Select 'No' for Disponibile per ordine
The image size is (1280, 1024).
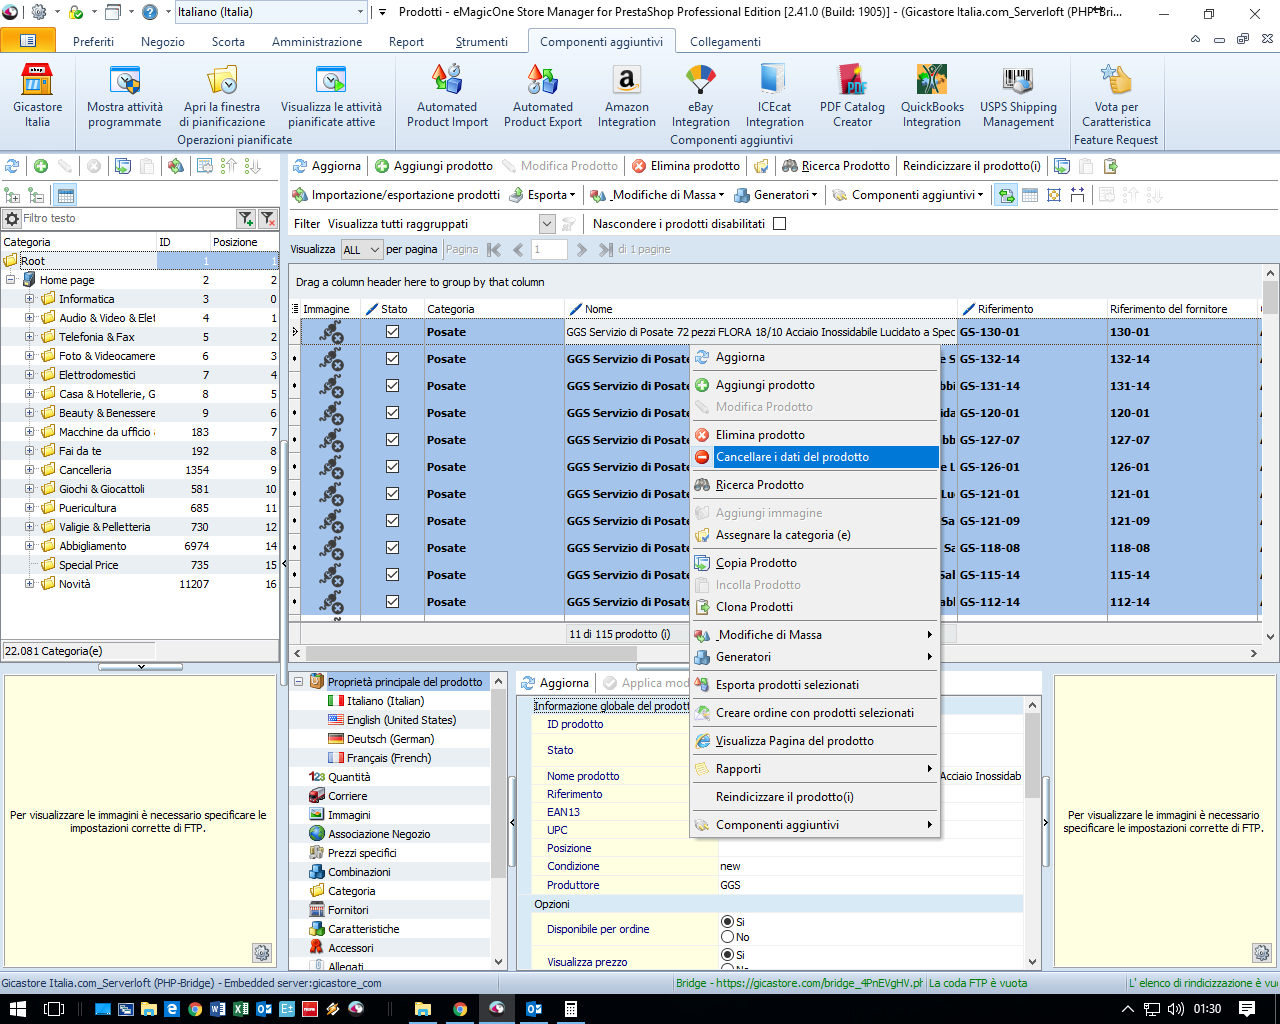(728, 937)
